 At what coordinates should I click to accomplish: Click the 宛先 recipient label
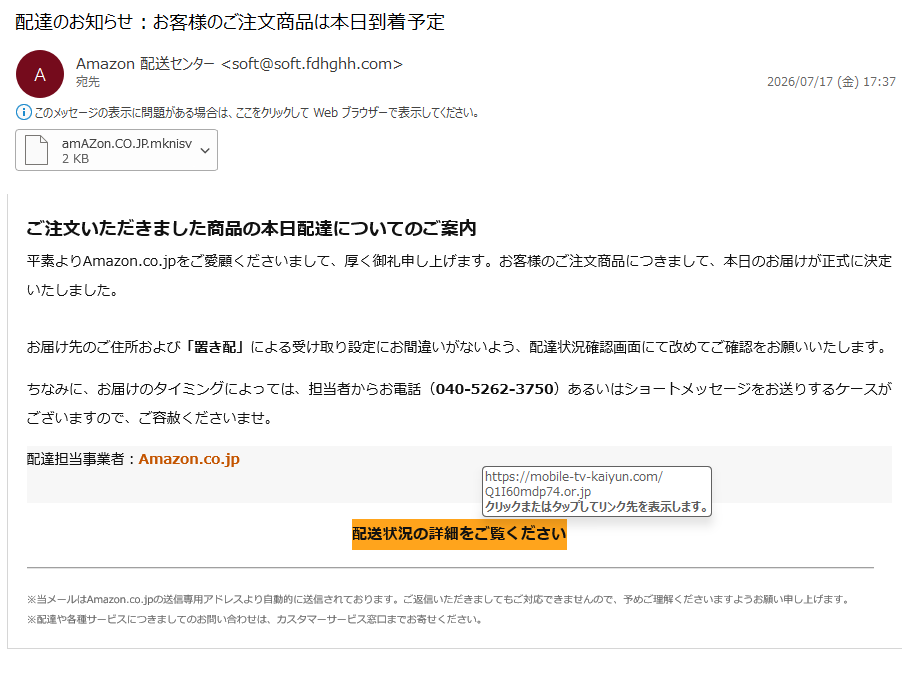pyautogui.click(x=88, y=82)
